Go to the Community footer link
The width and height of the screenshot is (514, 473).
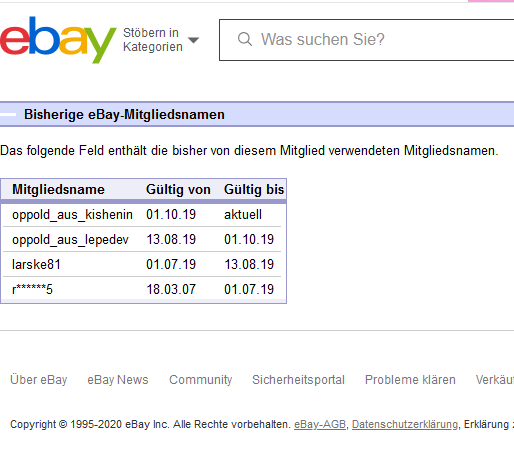200,380
